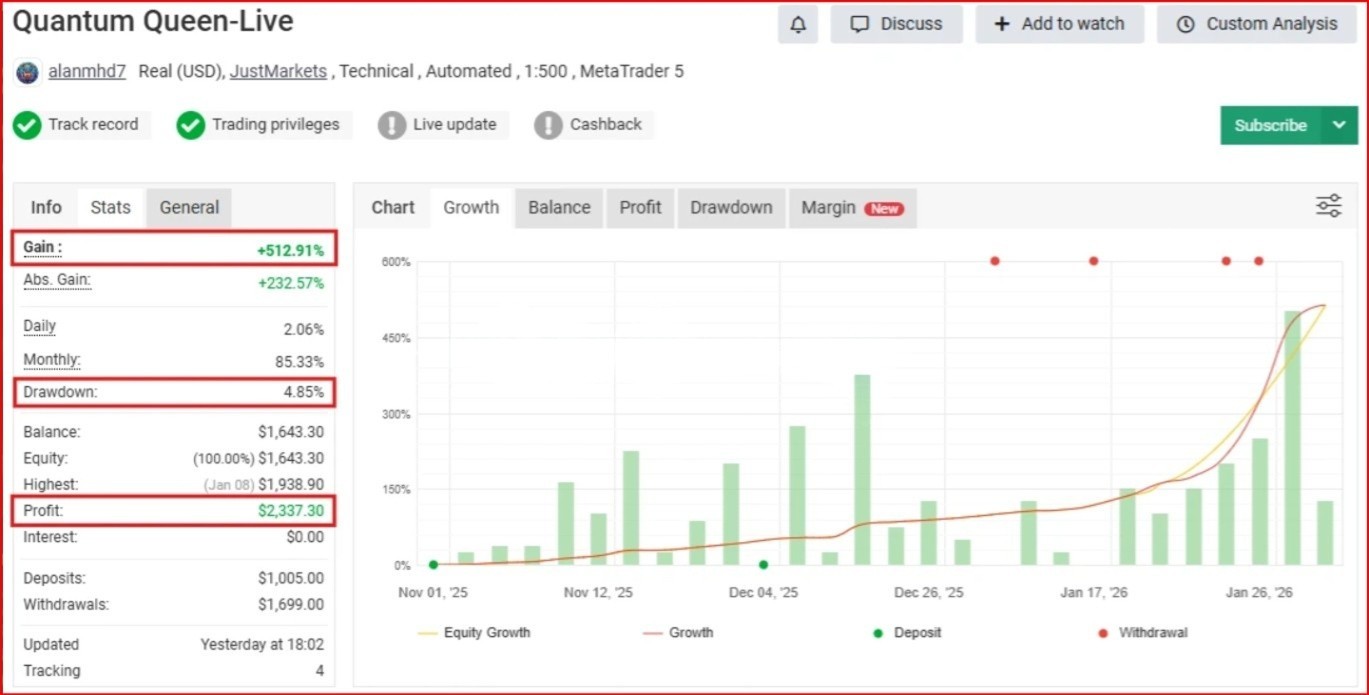Switch to the Balance chart tab
This screenshot has height=695, width=1369.
tap(559, 207)
